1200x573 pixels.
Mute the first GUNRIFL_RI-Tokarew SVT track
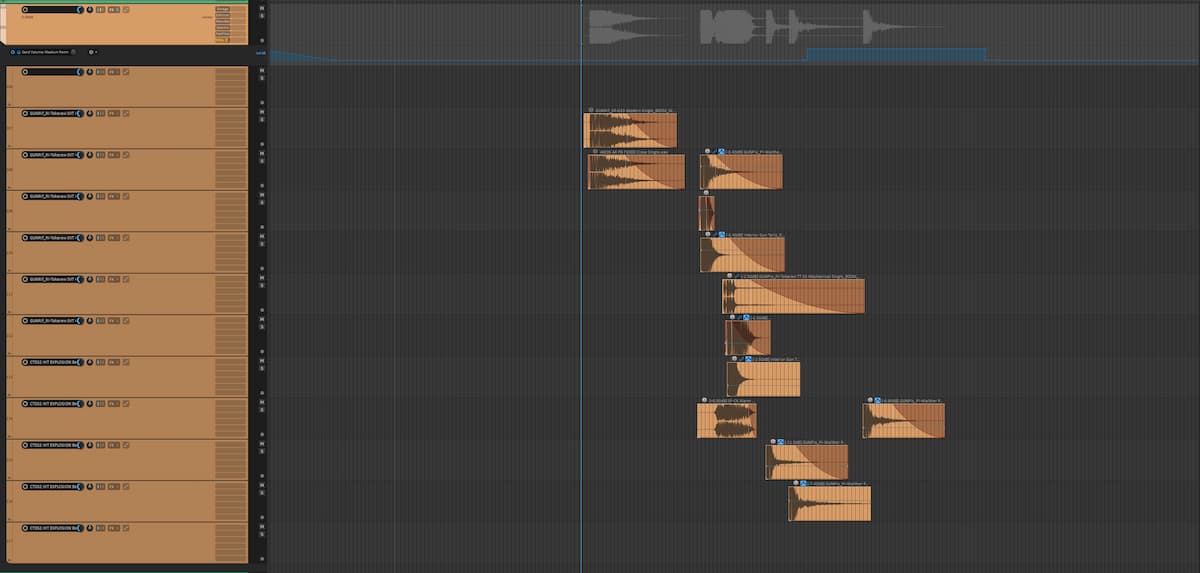(x=262, y=110)
